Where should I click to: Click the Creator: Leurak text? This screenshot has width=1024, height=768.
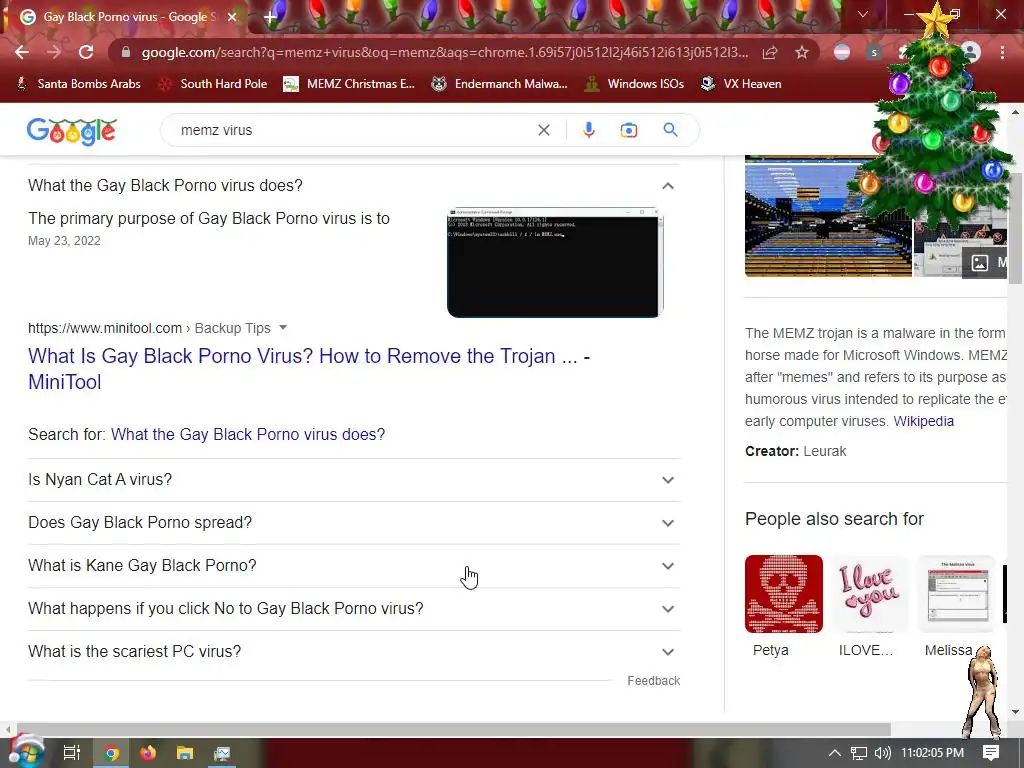[795, 451]
